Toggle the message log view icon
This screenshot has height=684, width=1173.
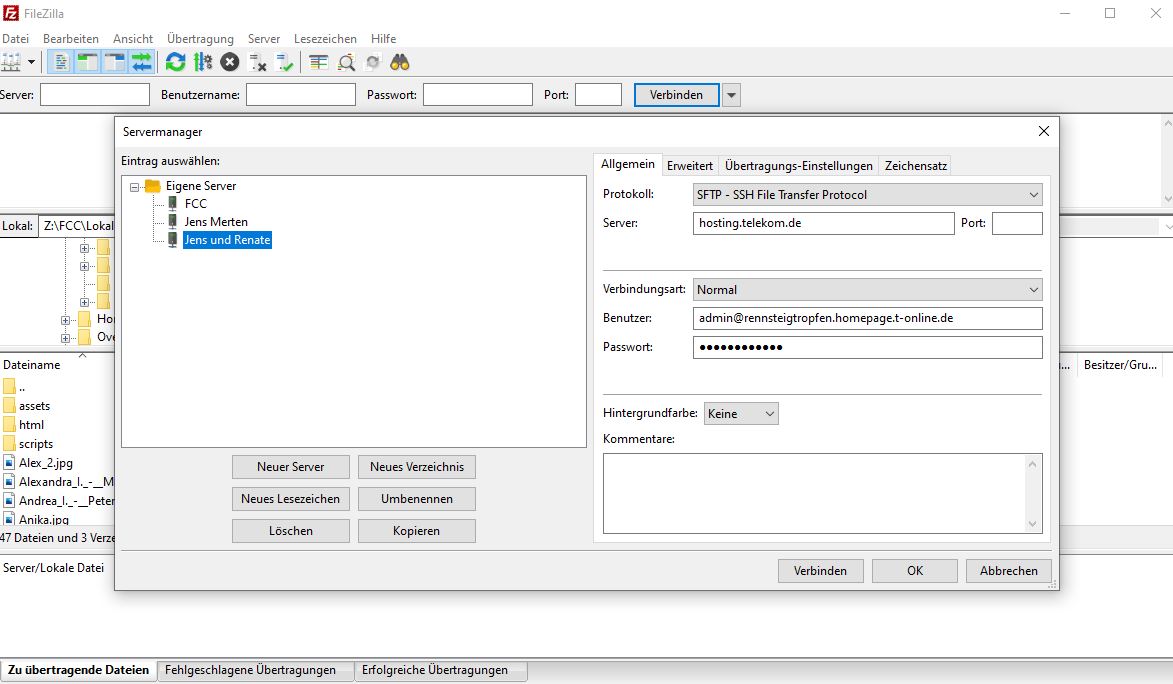coord(62,62)
